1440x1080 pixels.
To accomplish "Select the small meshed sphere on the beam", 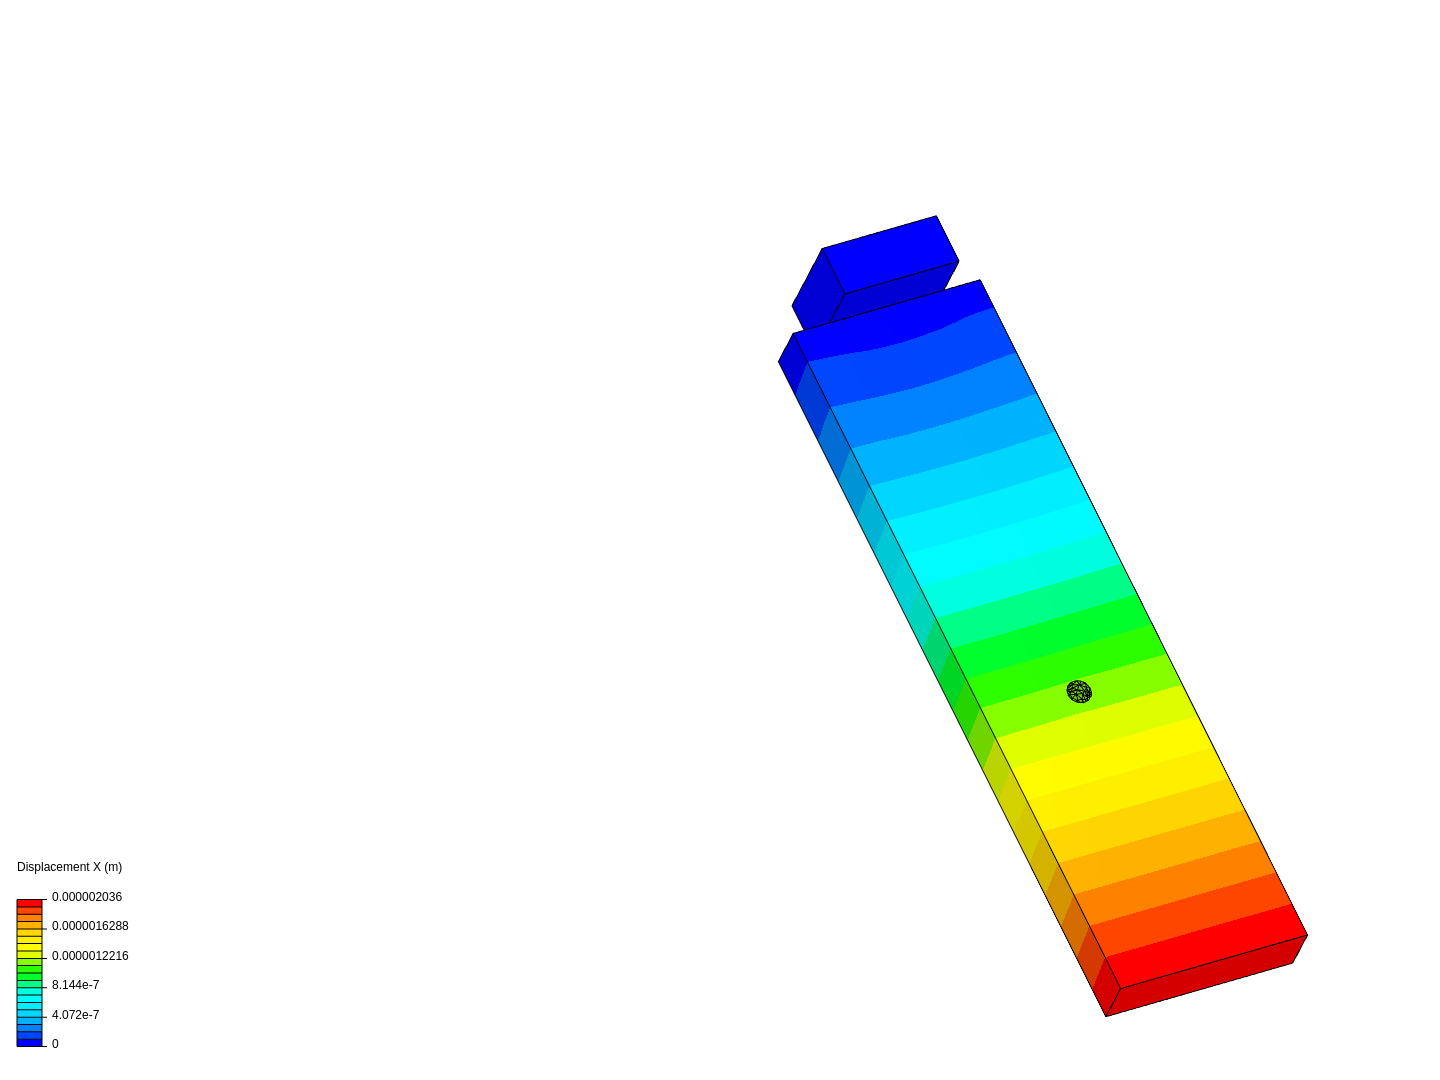I will (x=1079, y=691).
